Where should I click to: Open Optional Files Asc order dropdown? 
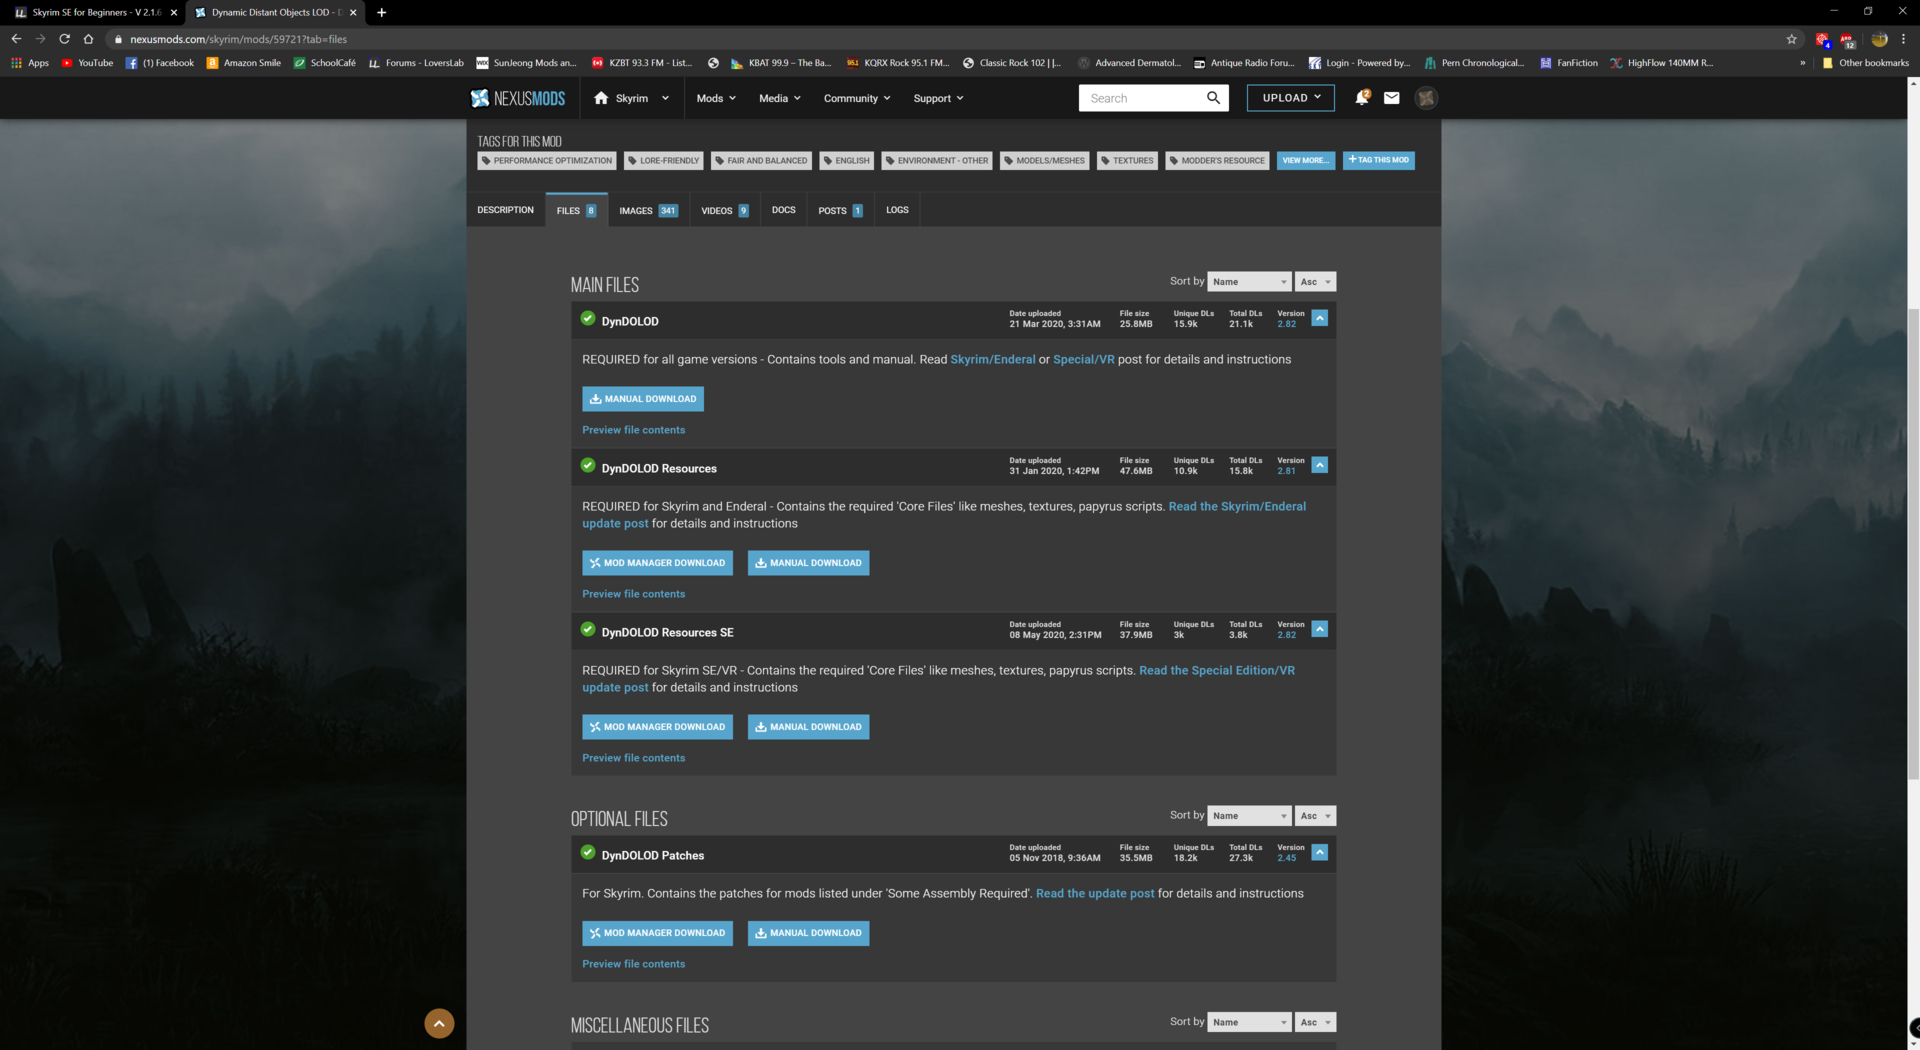tap(1316, 816)
